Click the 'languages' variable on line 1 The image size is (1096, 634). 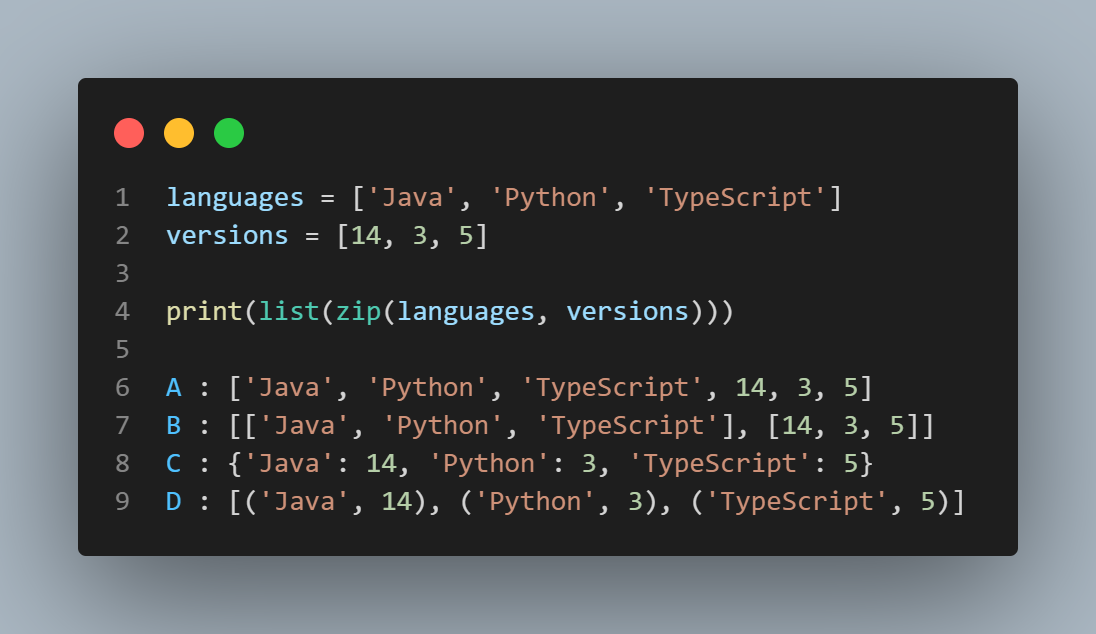235,198
